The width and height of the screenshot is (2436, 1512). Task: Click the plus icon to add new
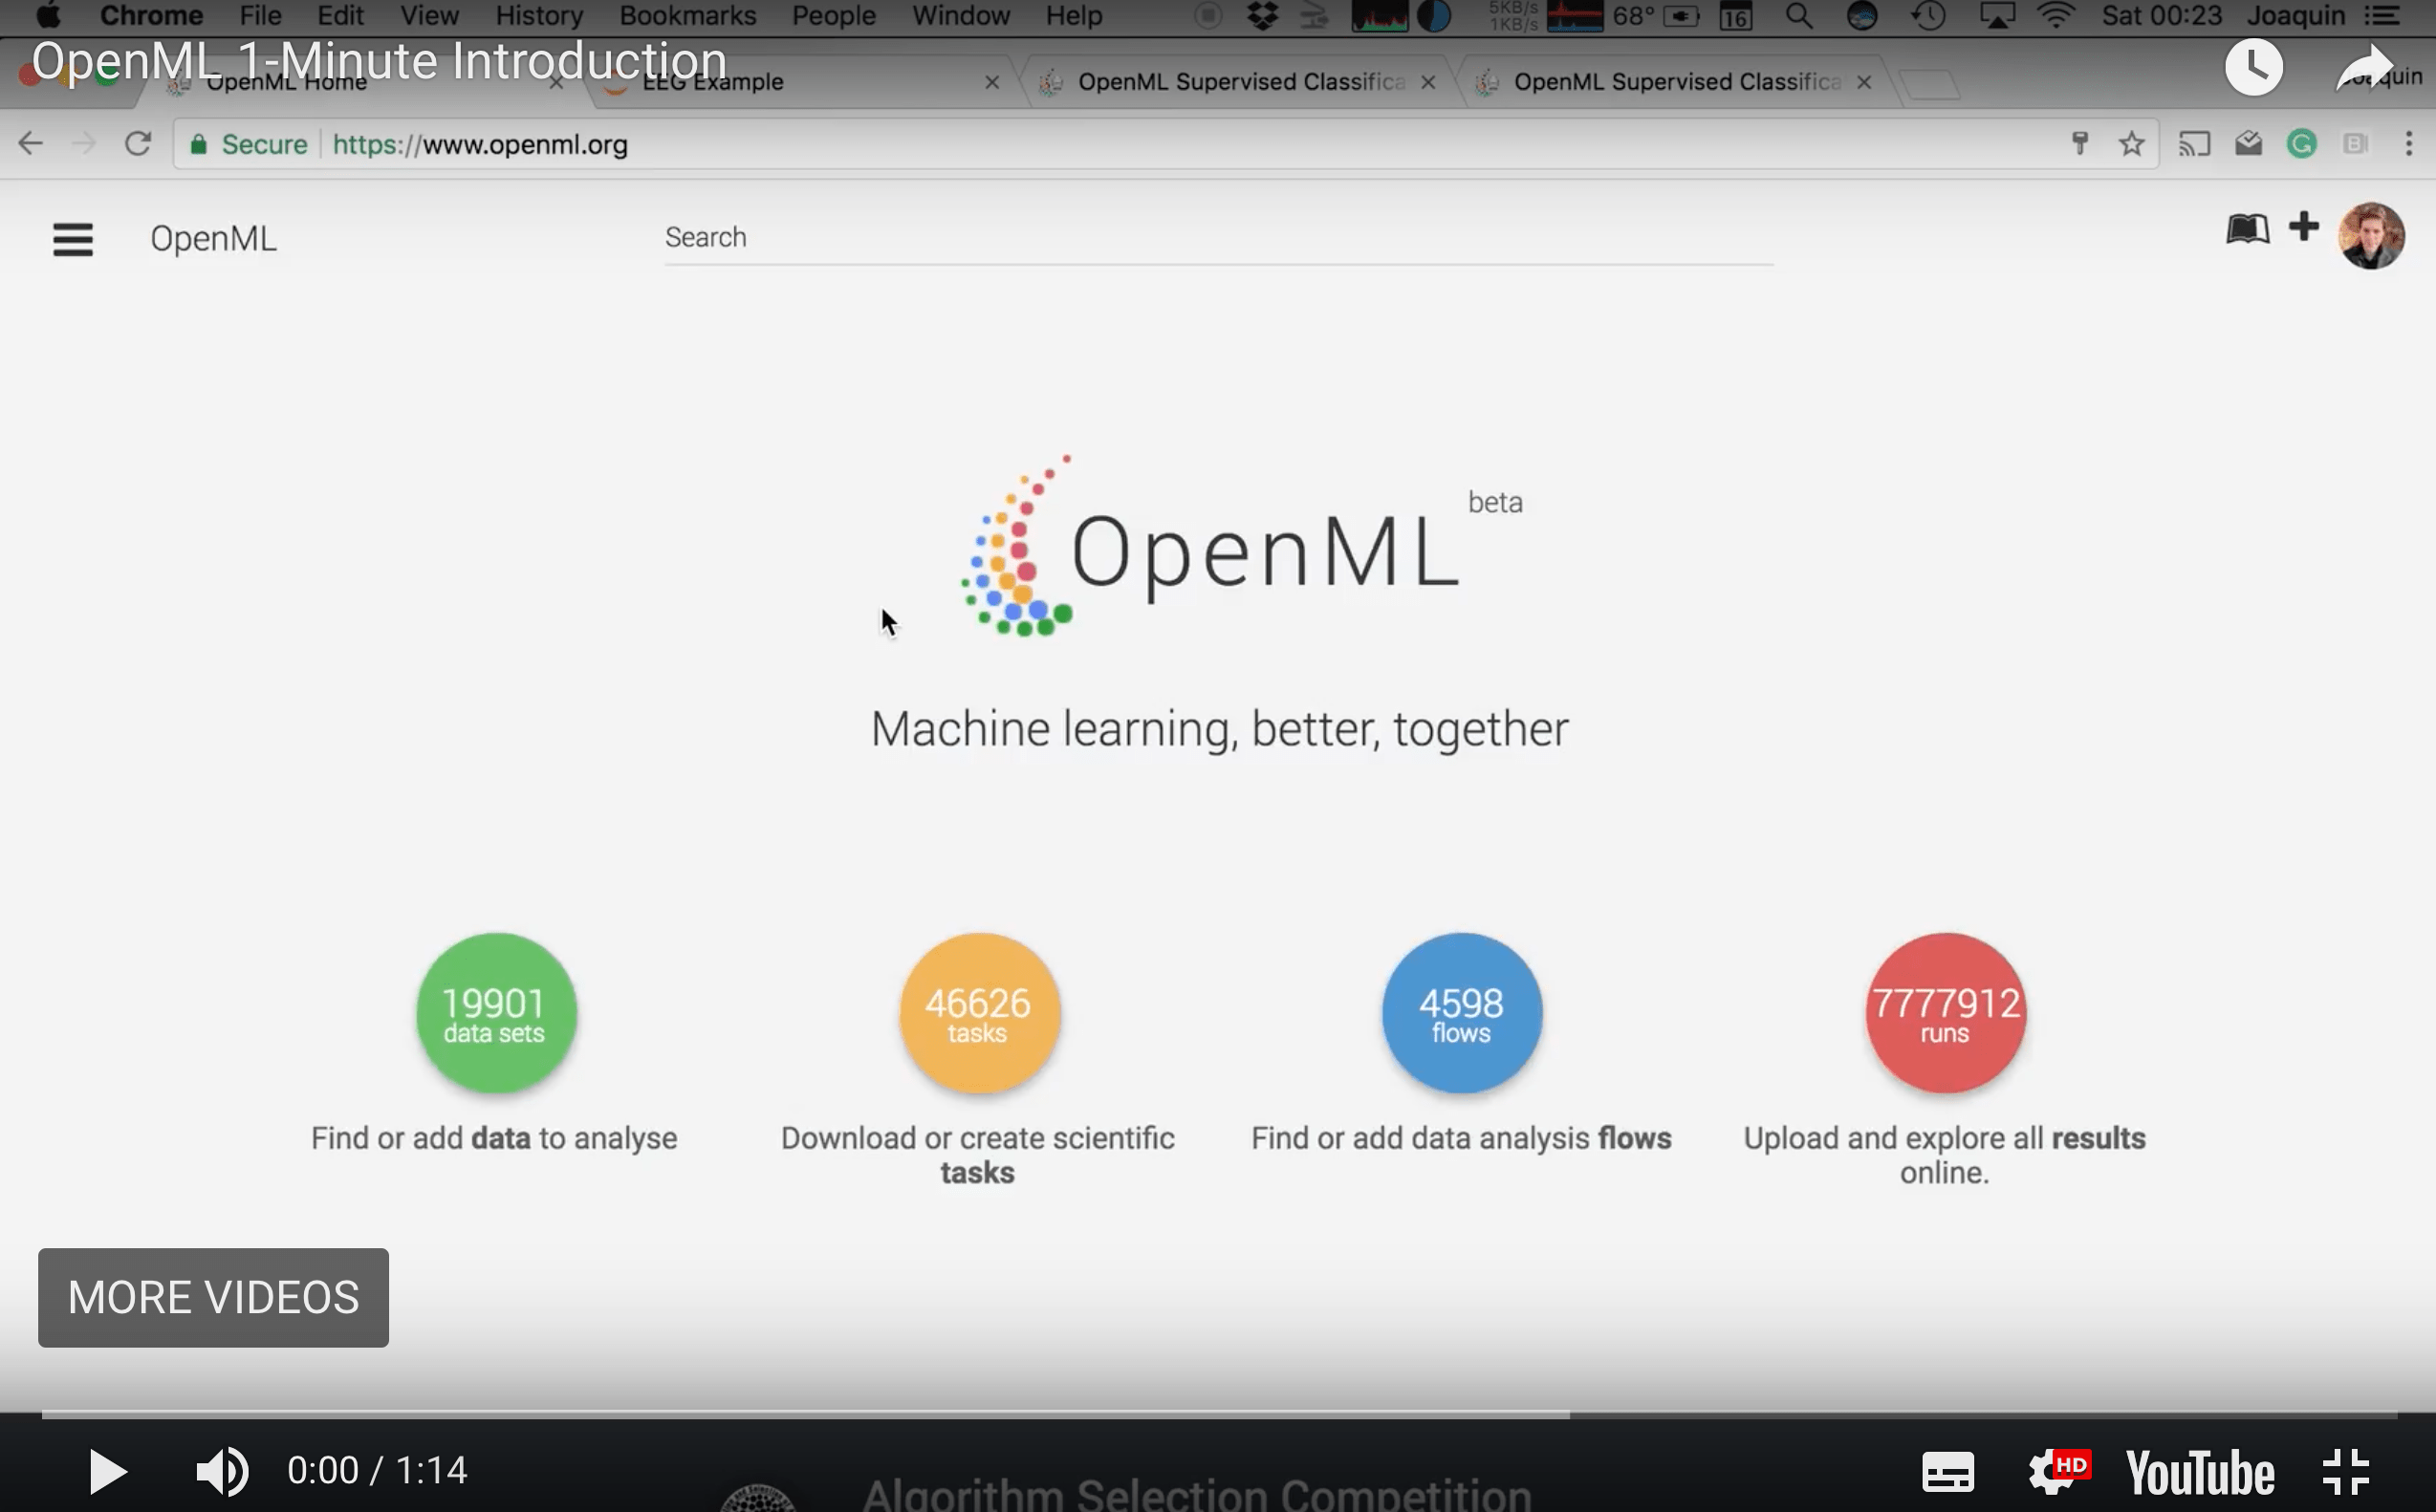pyautogui.click(x=2303, y=227)
